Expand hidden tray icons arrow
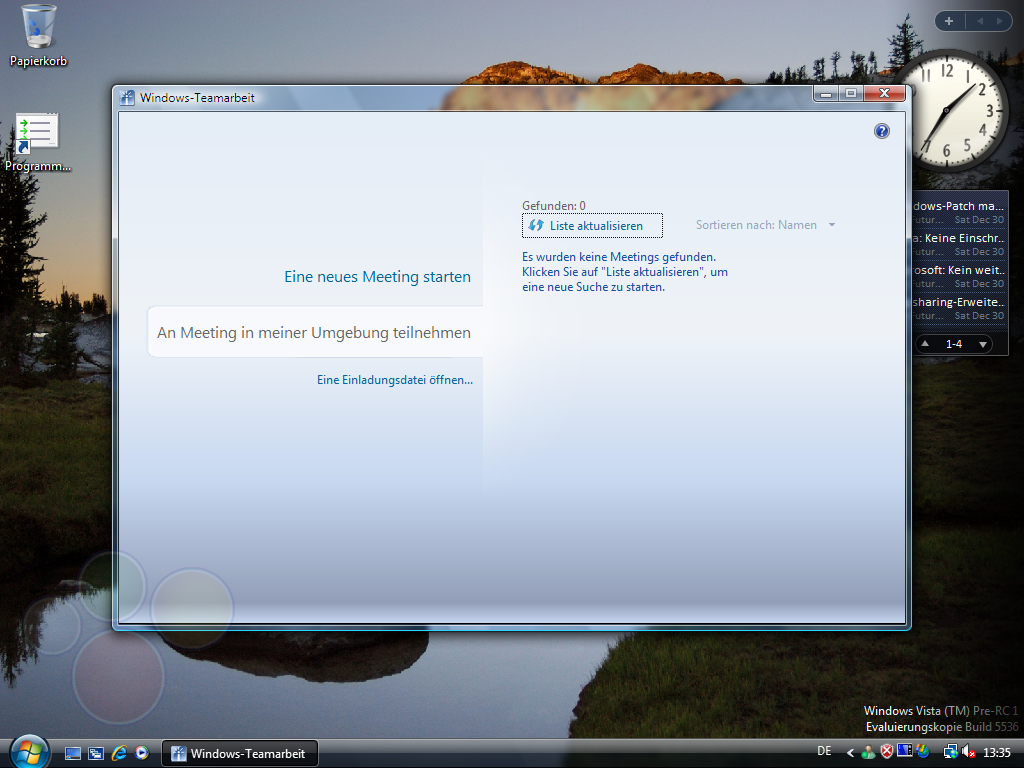 [x=850, y=753]
